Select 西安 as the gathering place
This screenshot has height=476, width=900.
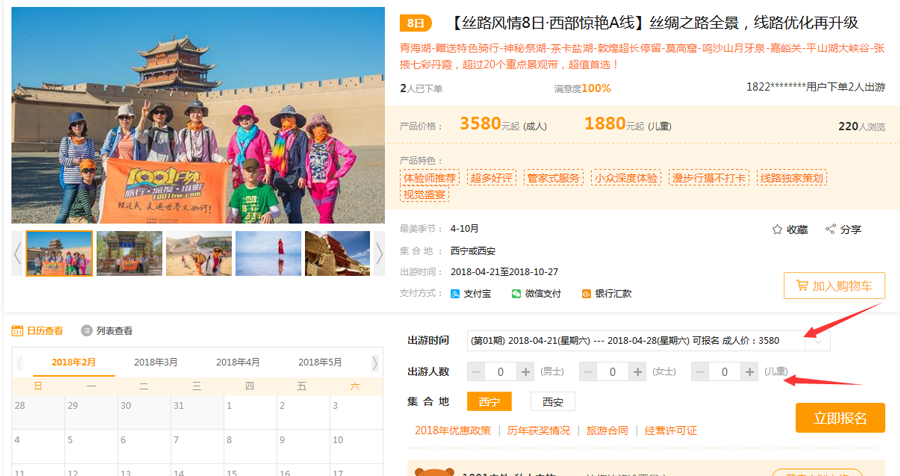point(553,402)
